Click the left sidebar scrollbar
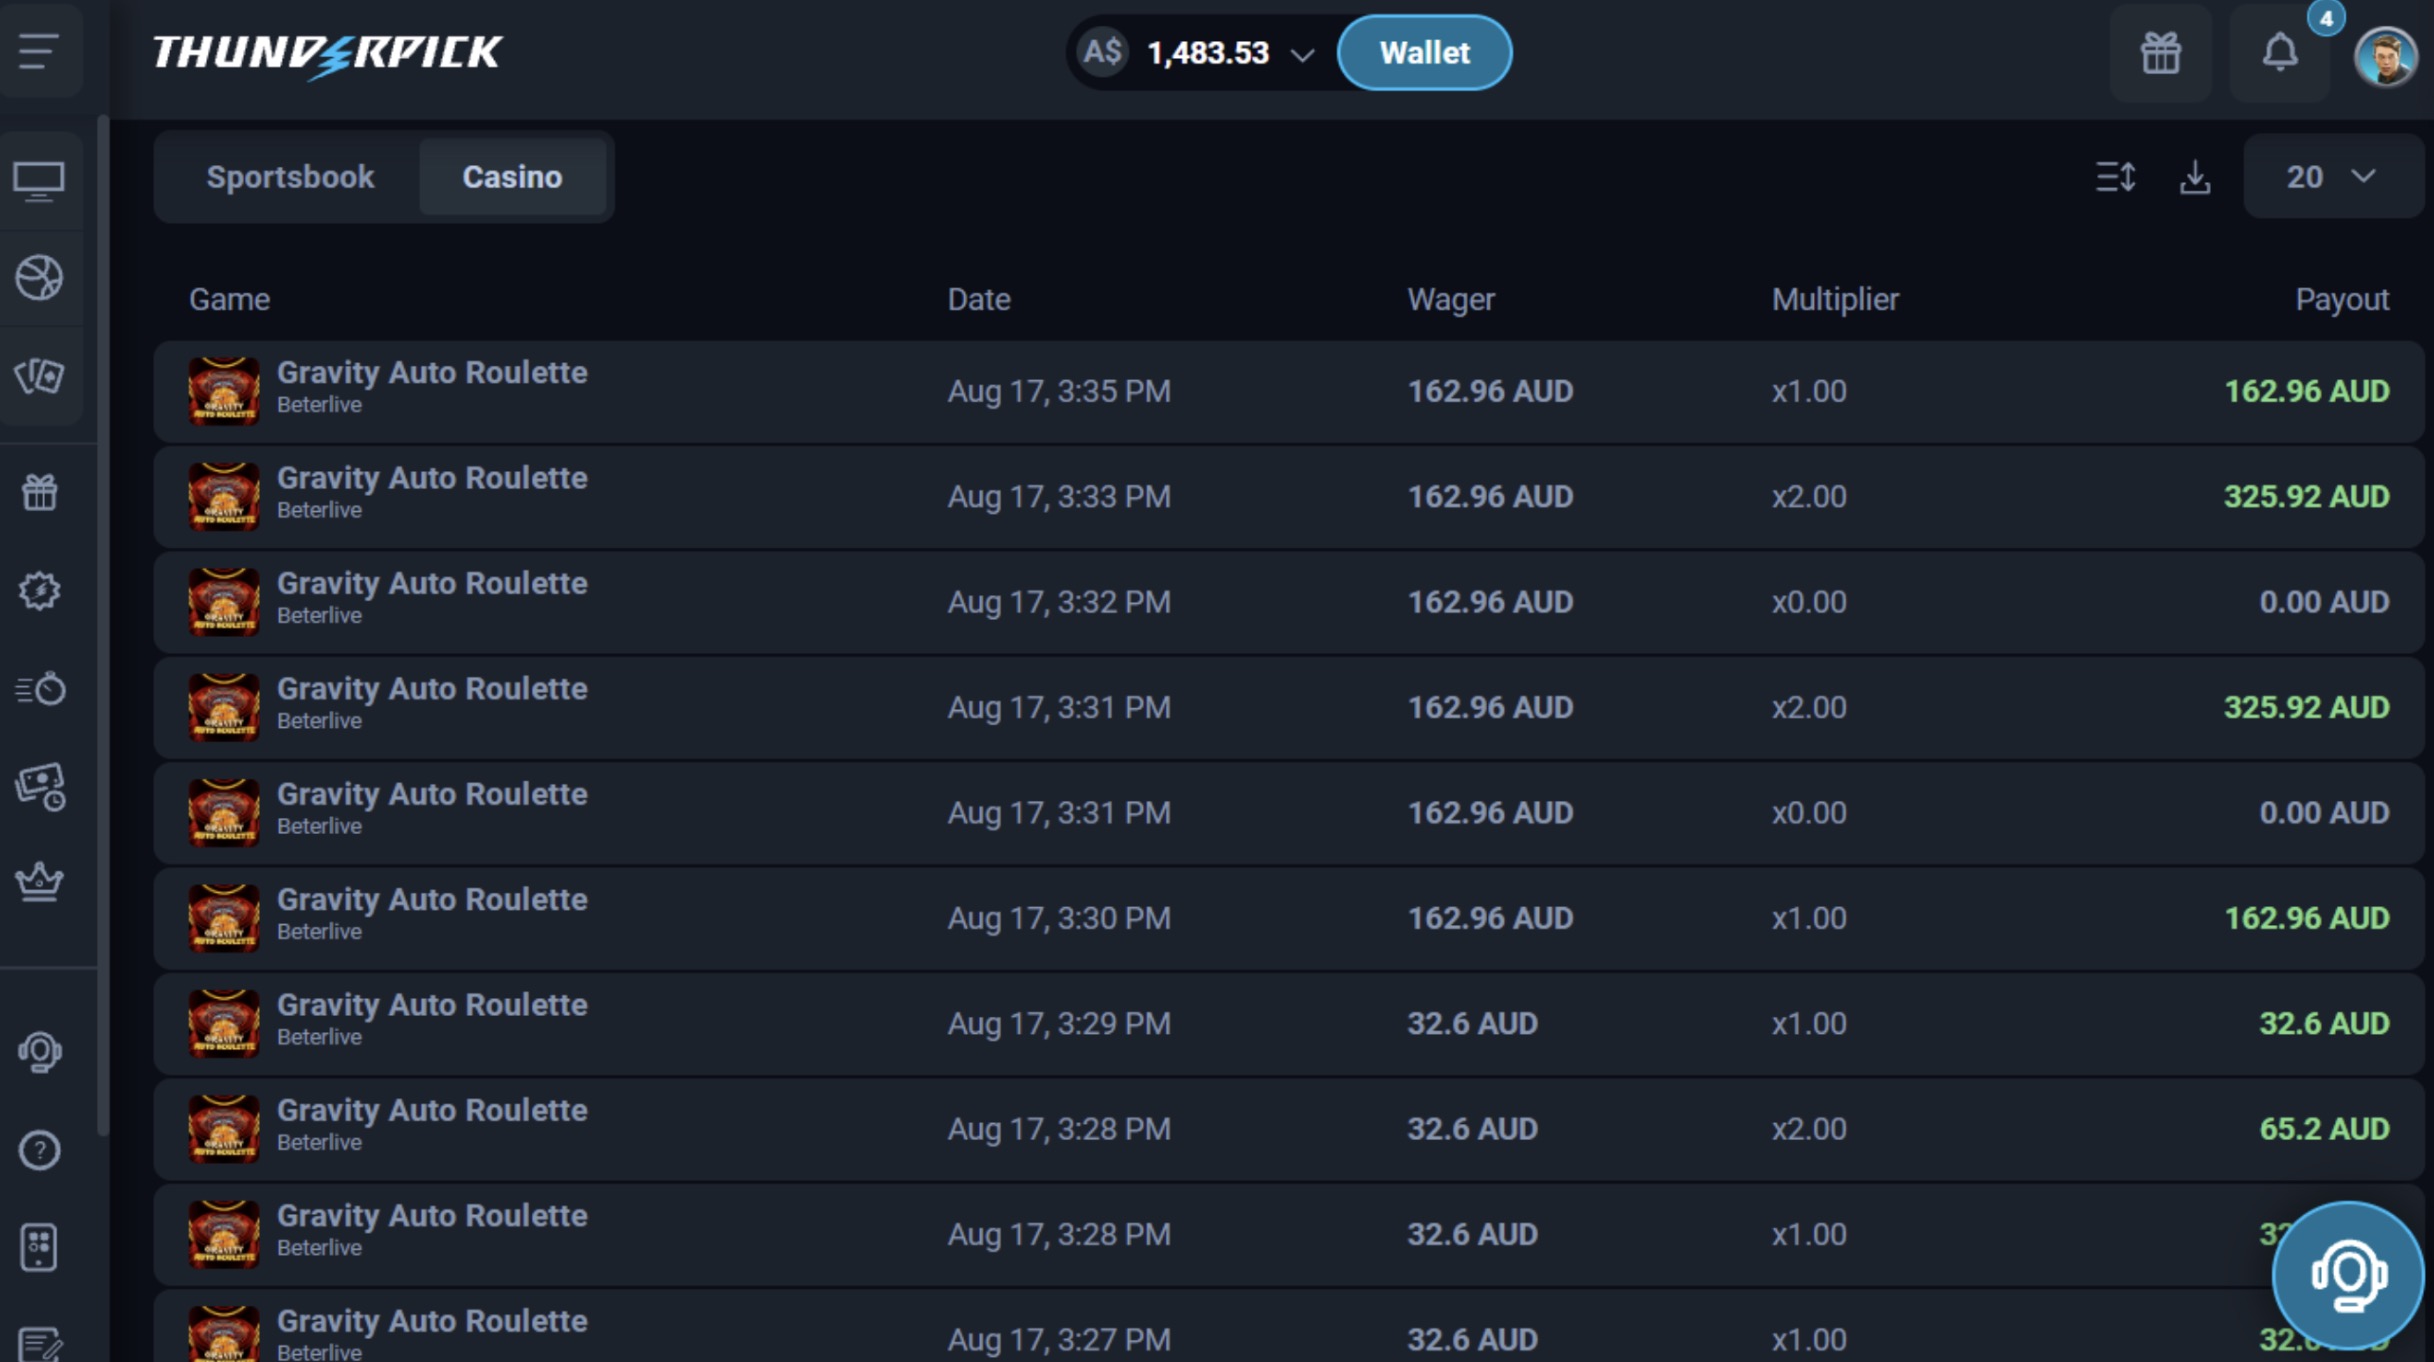Screen dimensions: 2434x1362 103,625
